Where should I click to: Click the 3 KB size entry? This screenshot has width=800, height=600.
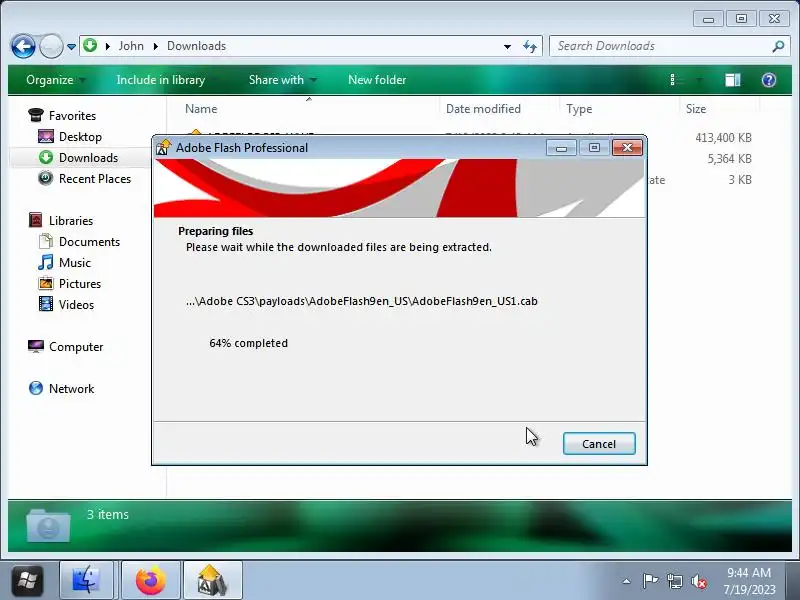click(x=740, y=180)
